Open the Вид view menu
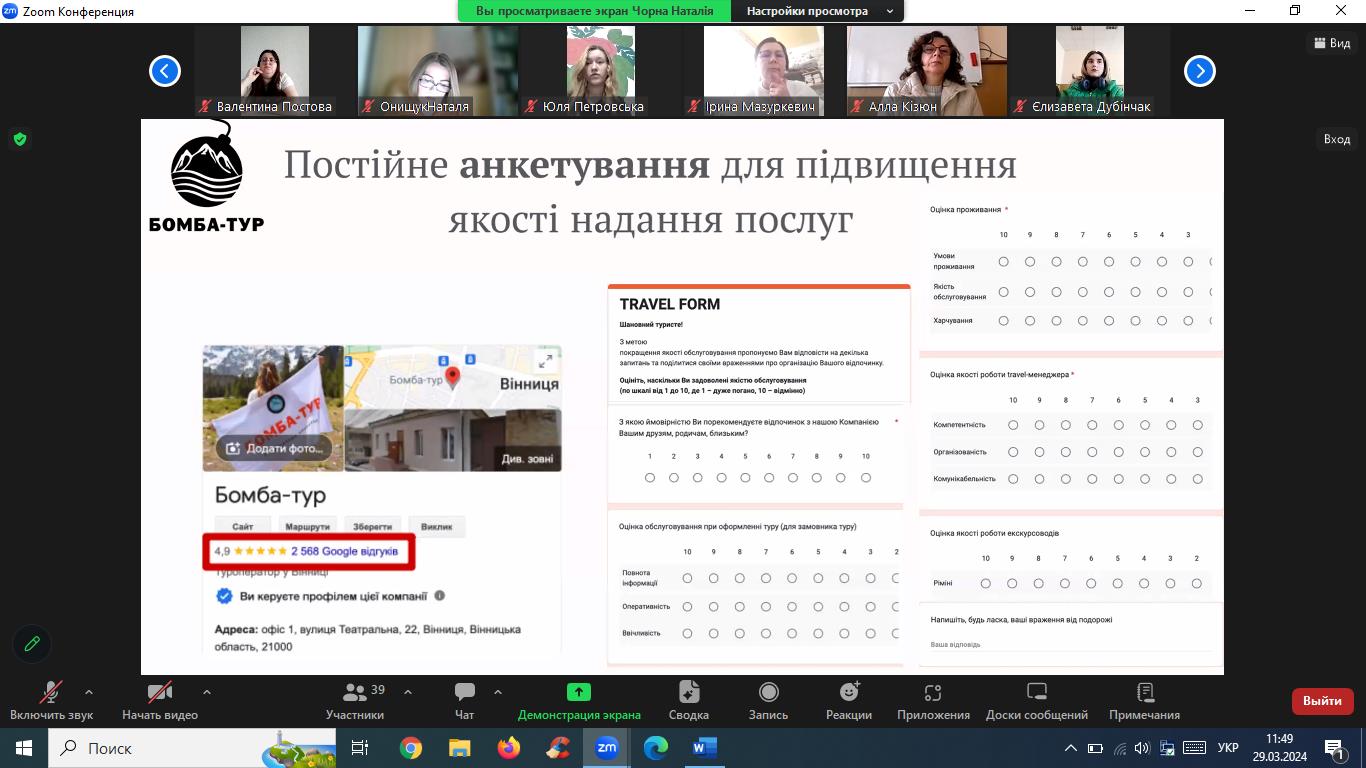Image resolution: width=1366 pixels, height=768 pixels. [1331, 43]
